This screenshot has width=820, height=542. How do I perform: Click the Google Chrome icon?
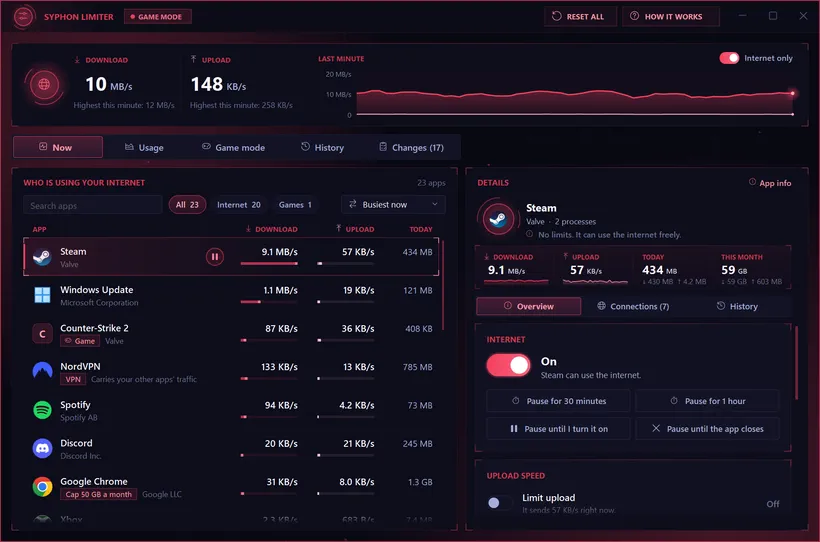[x=42, y=487]
